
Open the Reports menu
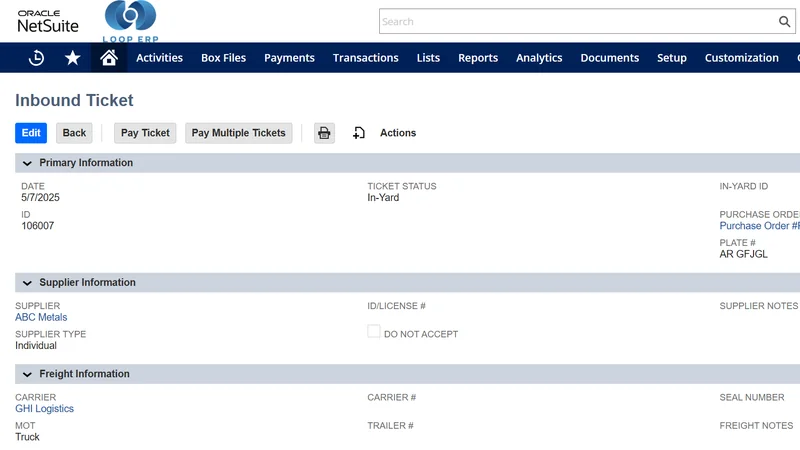pyautogui.click(x=478, y=58)
